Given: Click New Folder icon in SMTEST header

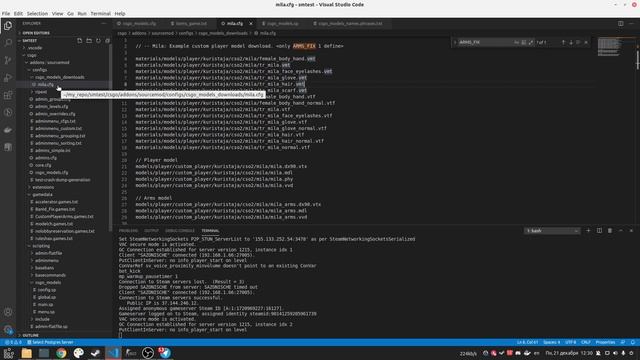Looking at the screenshot, I should coord(89,40).
